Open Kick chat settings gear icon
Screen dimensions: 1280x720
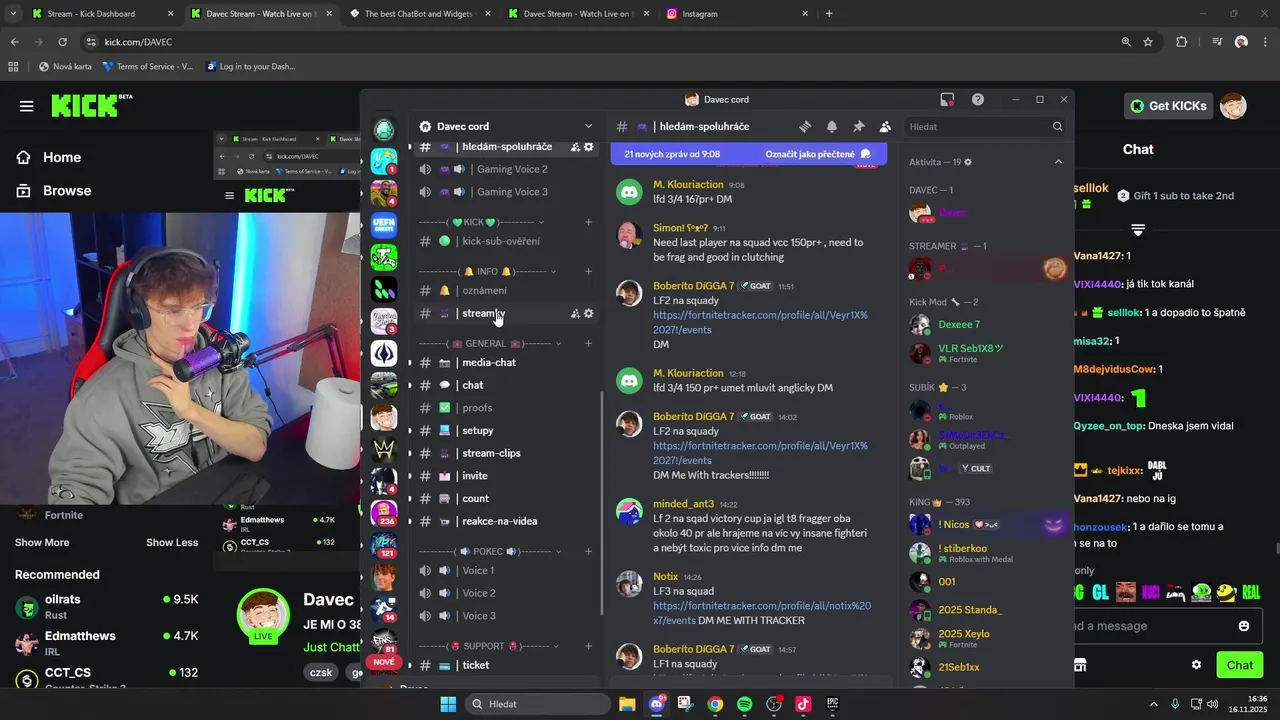coord(1196,665)
